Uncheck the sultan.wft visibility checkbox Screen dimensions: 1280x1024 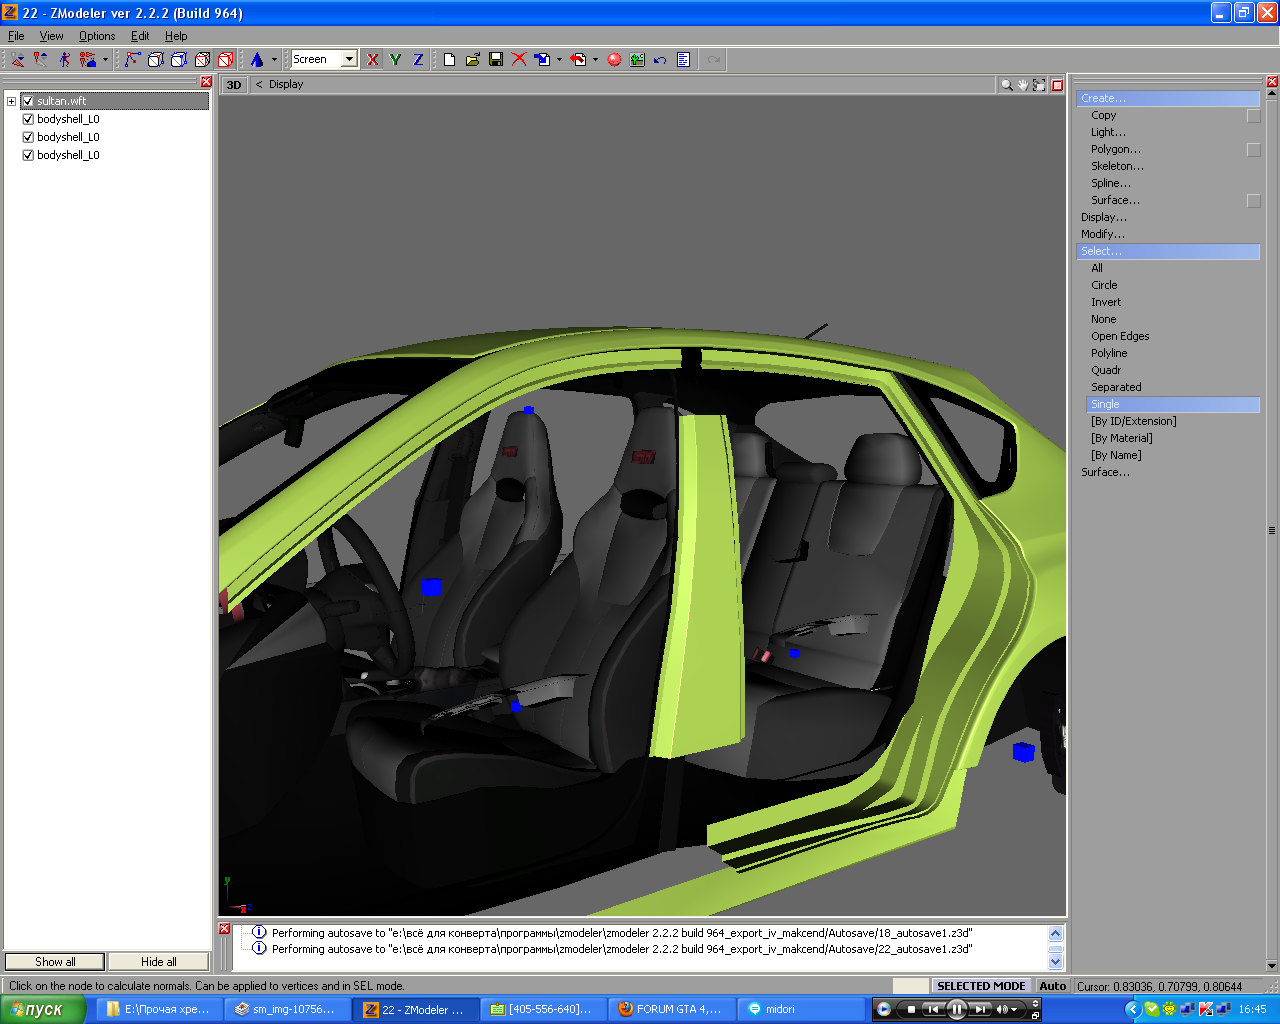click(x=28, y=101)
